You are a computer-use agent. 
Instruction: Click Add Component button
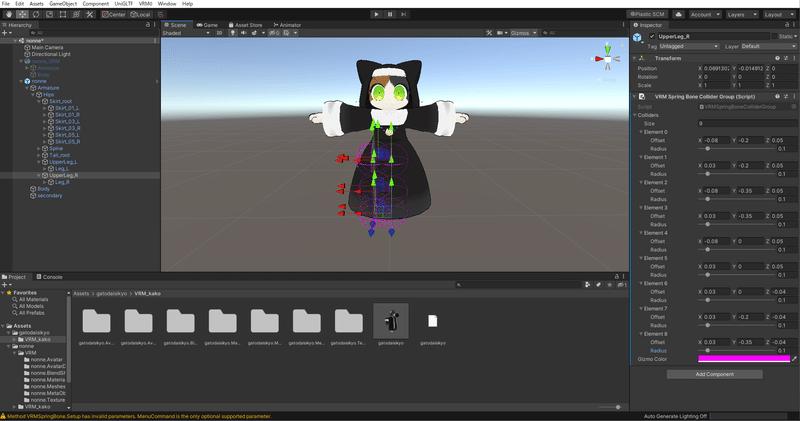click(714, 374)
